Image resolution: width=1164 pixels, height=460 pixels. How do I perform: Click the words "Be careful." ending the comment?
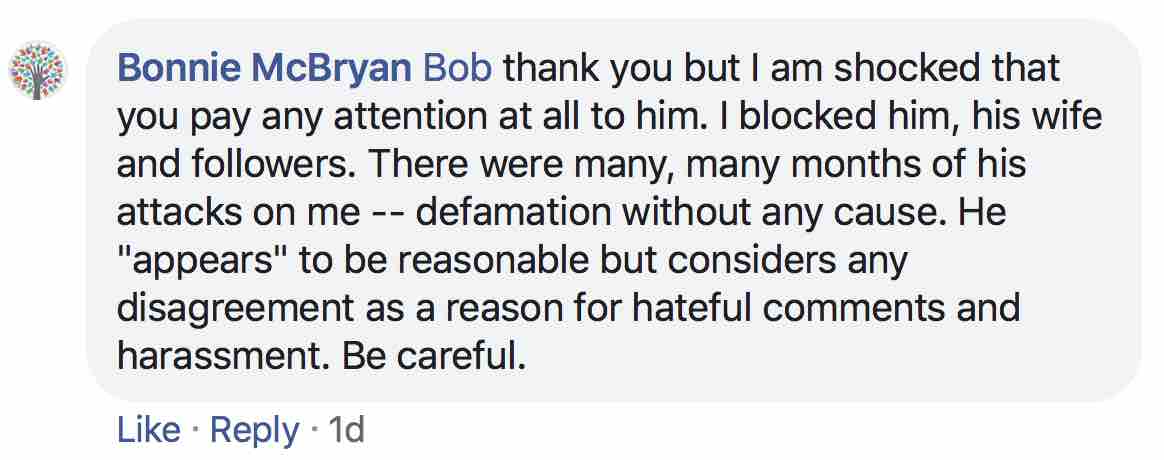434,358
